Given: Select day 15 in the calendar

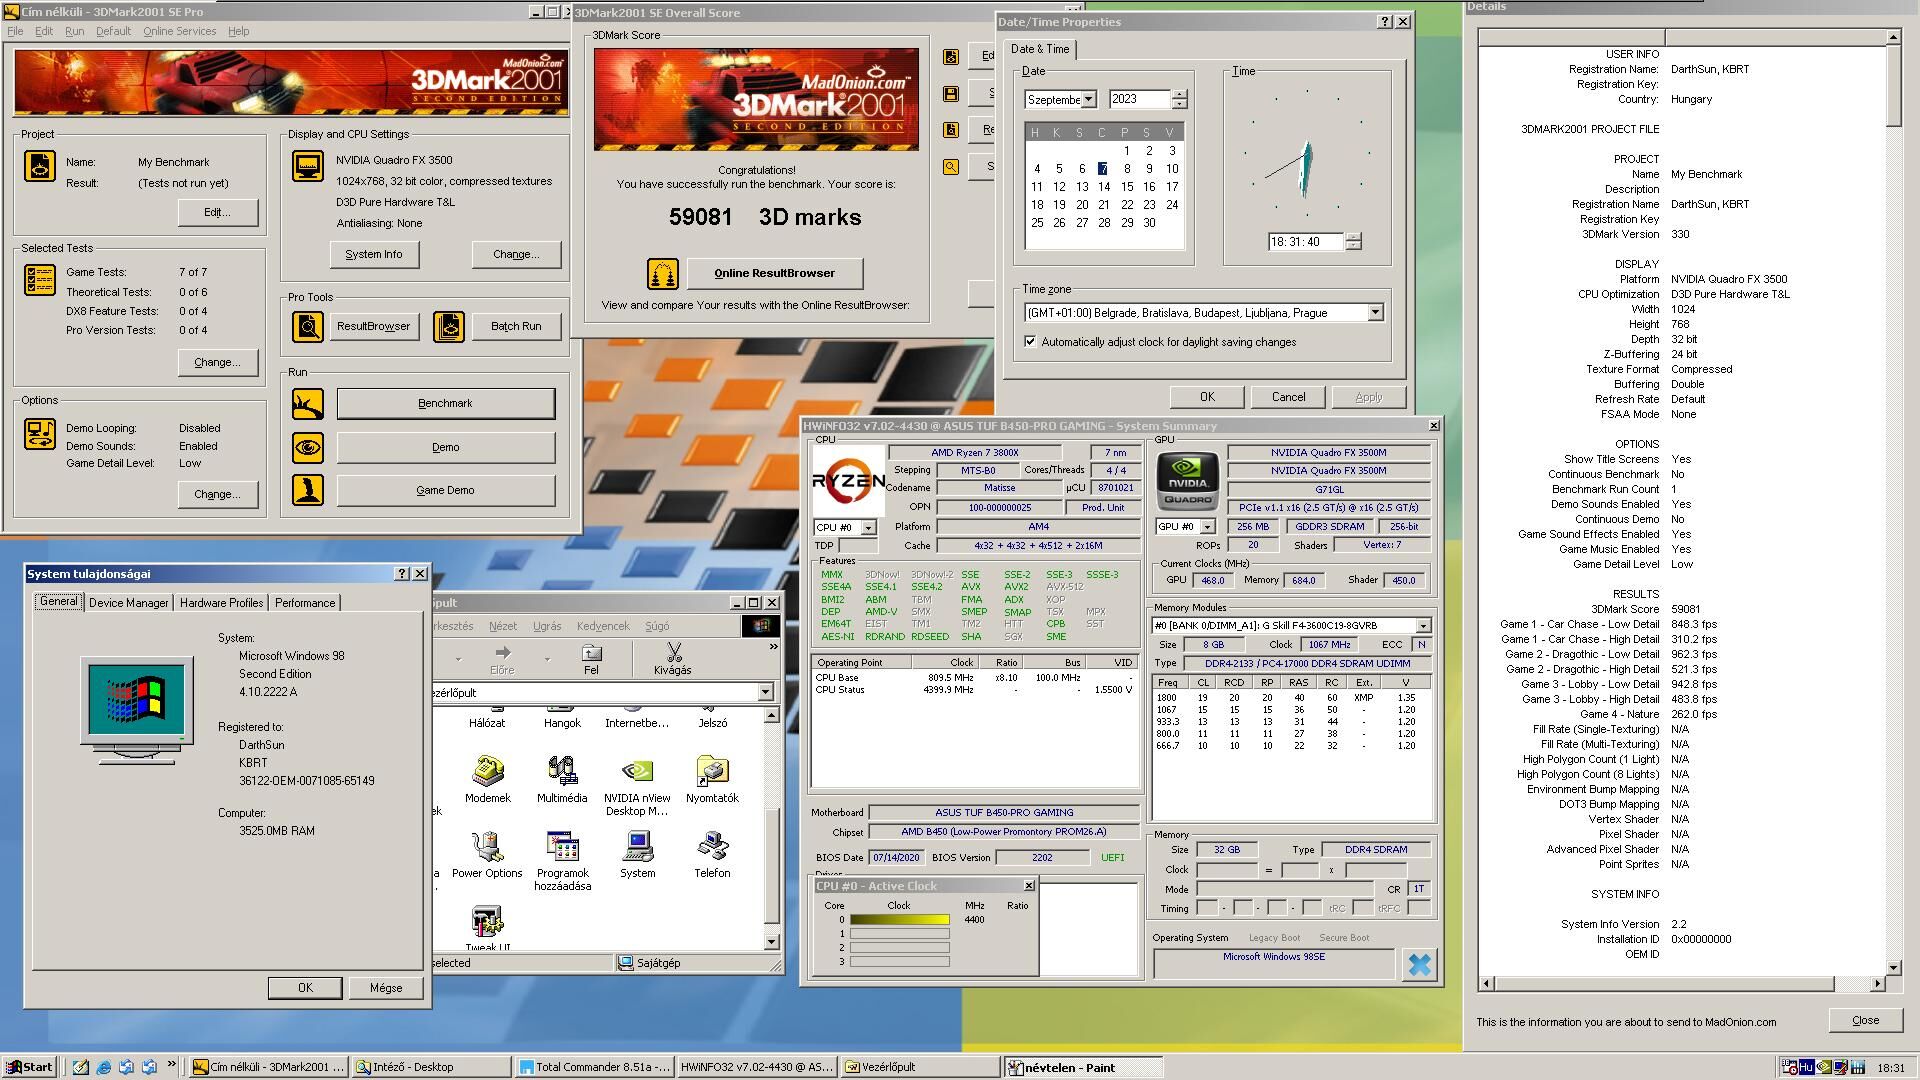Looking at the screenshot, I should (x=1127, y=187).
